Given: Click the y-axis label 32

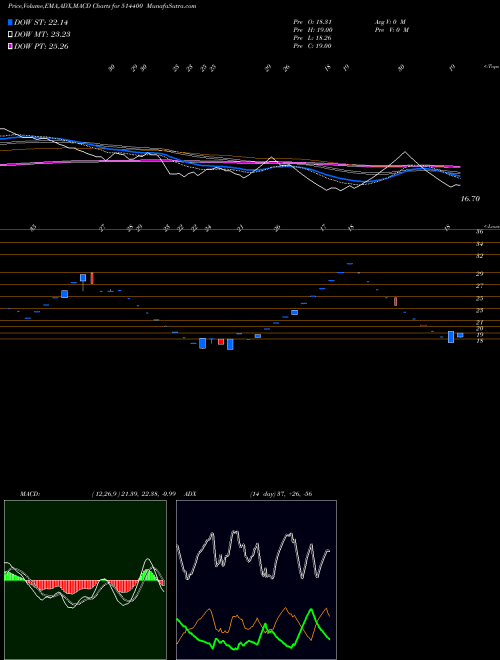Looking at the screenshot, I should point(479,256).
